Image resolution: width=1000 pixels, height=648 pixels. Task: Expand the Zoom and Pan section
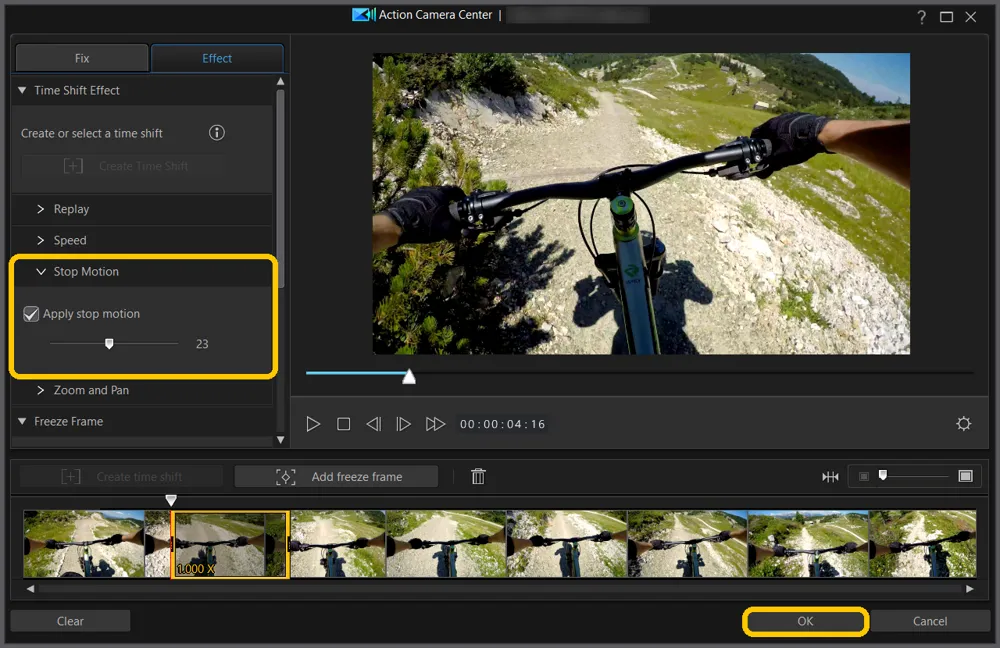pos(41,390)
